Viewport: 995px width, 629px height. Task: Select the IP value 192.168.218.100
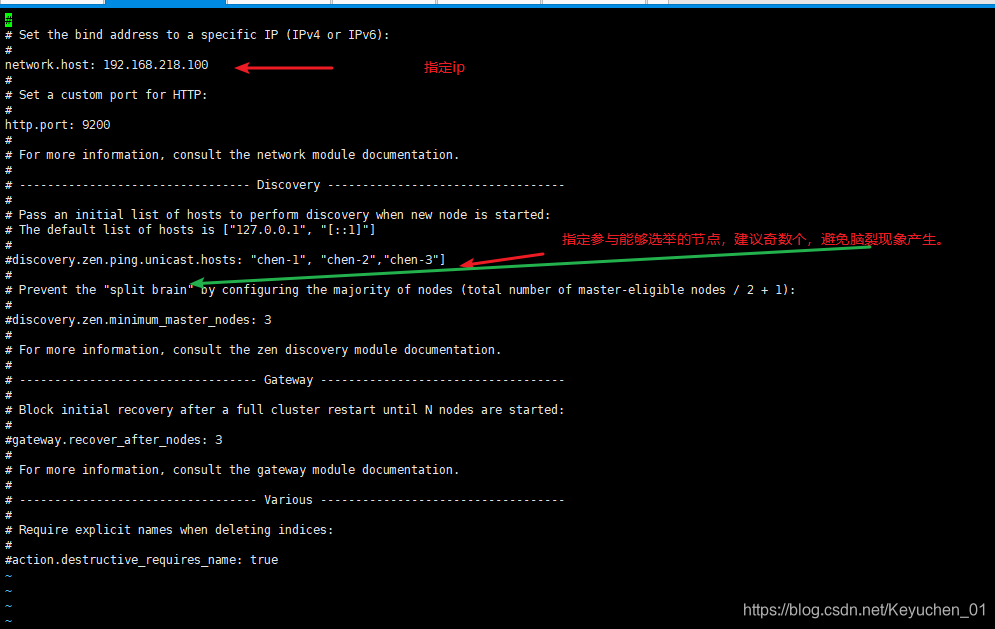(155, 65)
